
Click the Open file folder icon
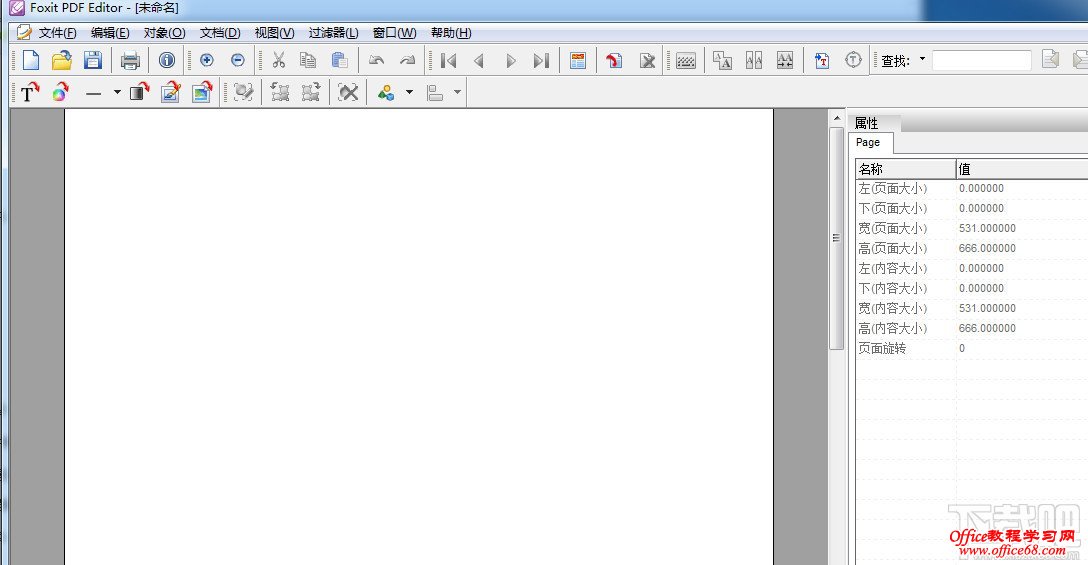(62, 61)
